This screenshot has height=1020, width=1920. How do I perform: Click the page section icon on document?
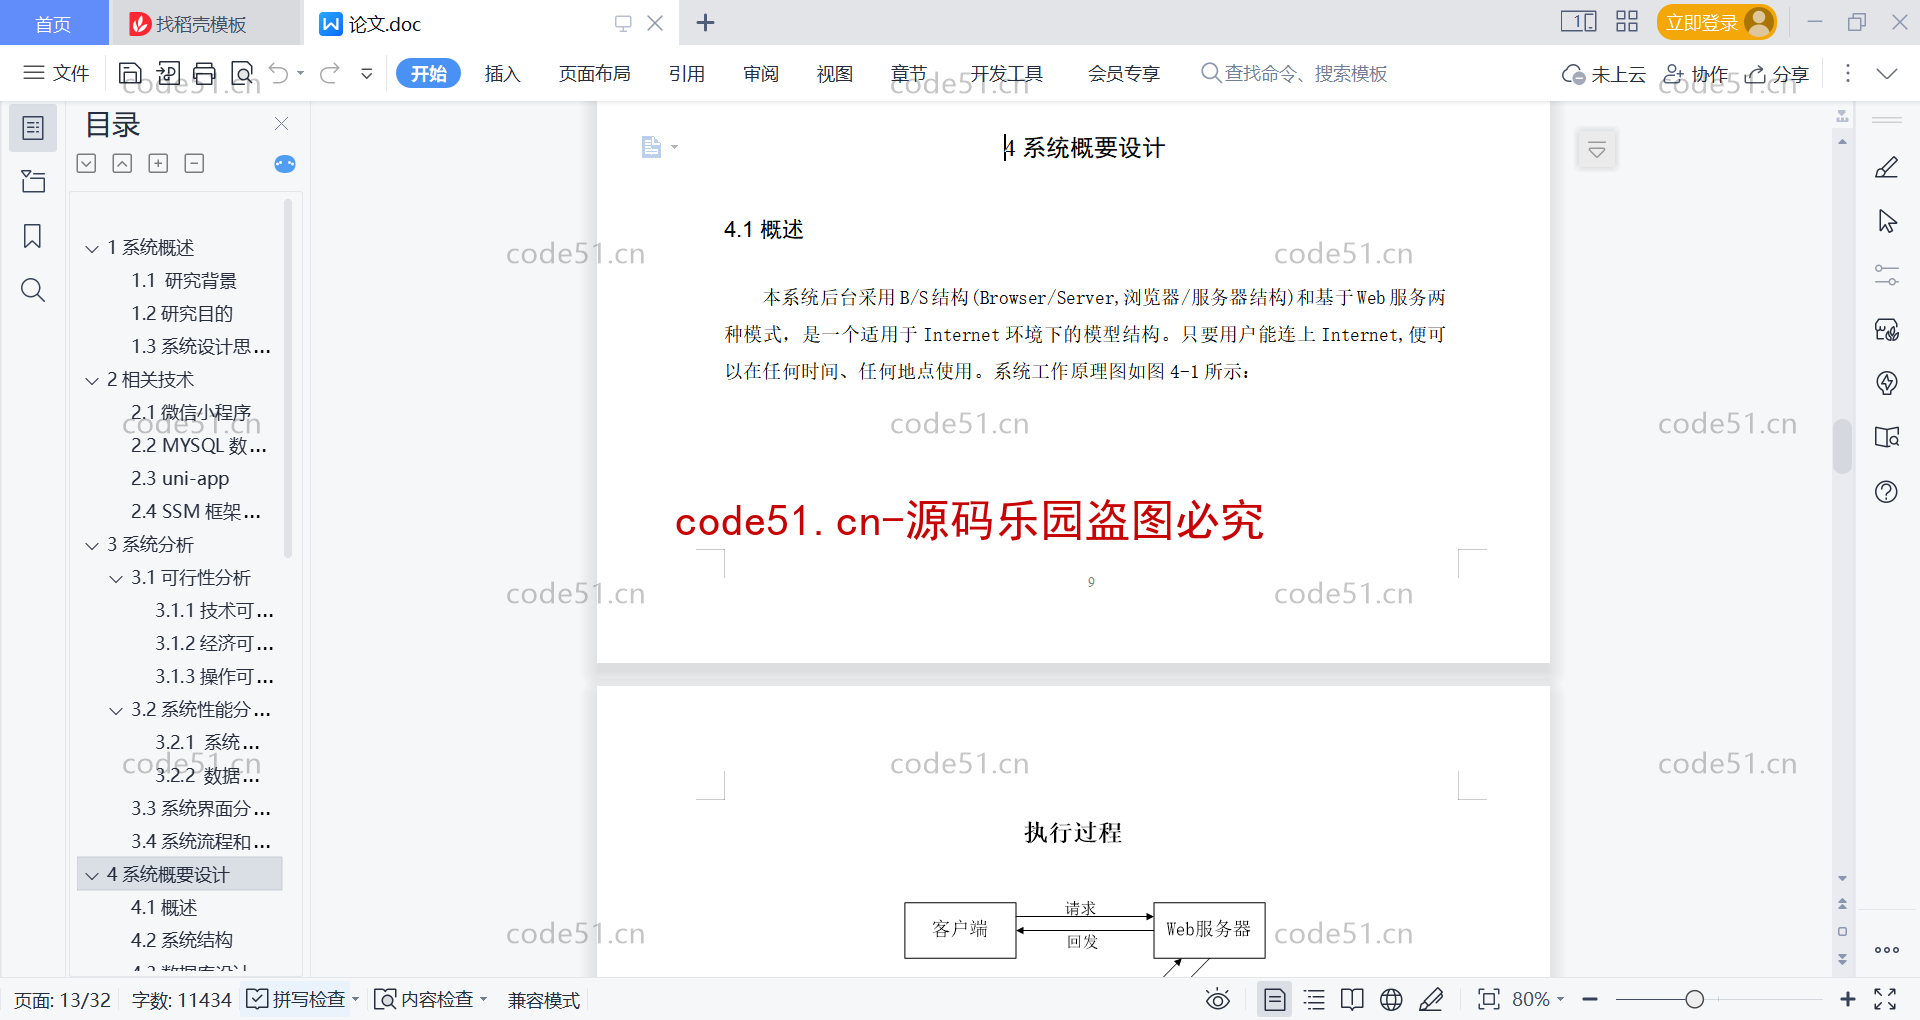coord(651,147)
